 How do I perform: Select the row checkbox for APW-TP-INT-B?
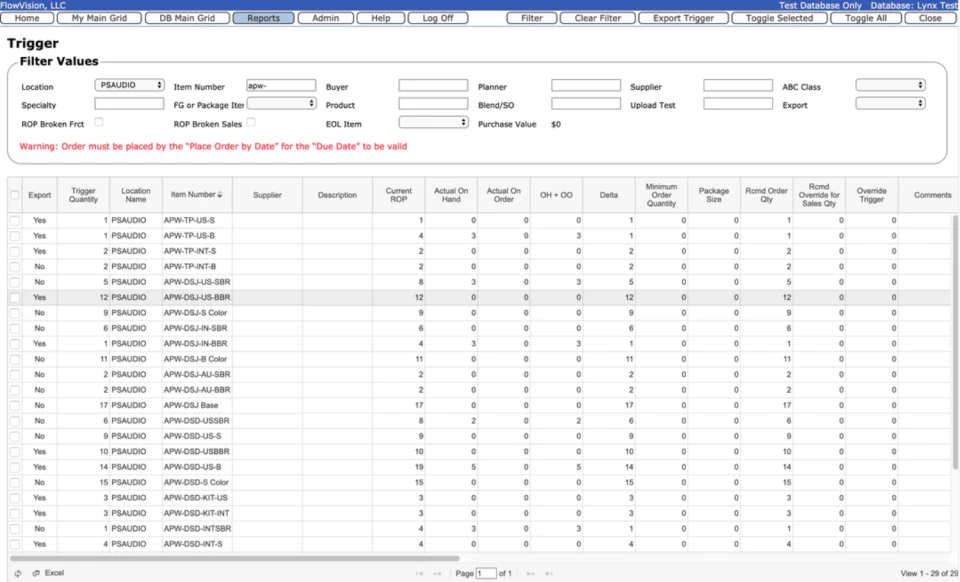pos(15,267)
